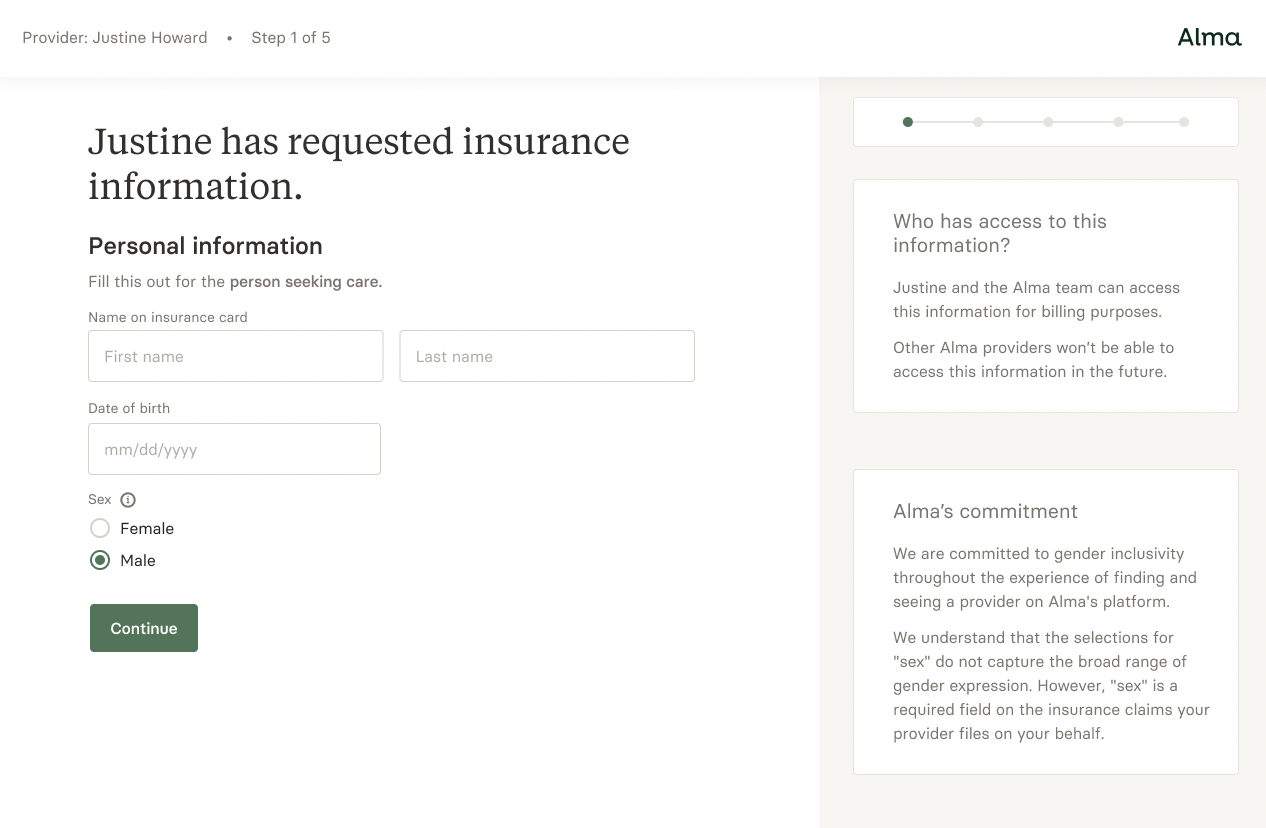Viewport: 1266px width, 828px height.
Task: Click the Date of birth input
Action: coord(234,449)
